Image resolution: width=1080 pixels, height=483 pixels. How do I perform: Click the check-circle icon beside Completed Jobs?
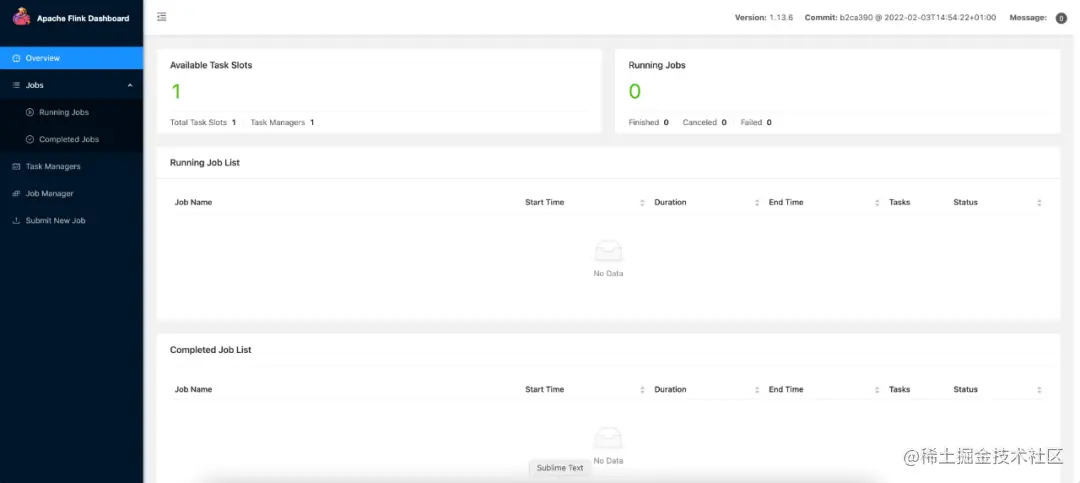[x=30, y=139]
